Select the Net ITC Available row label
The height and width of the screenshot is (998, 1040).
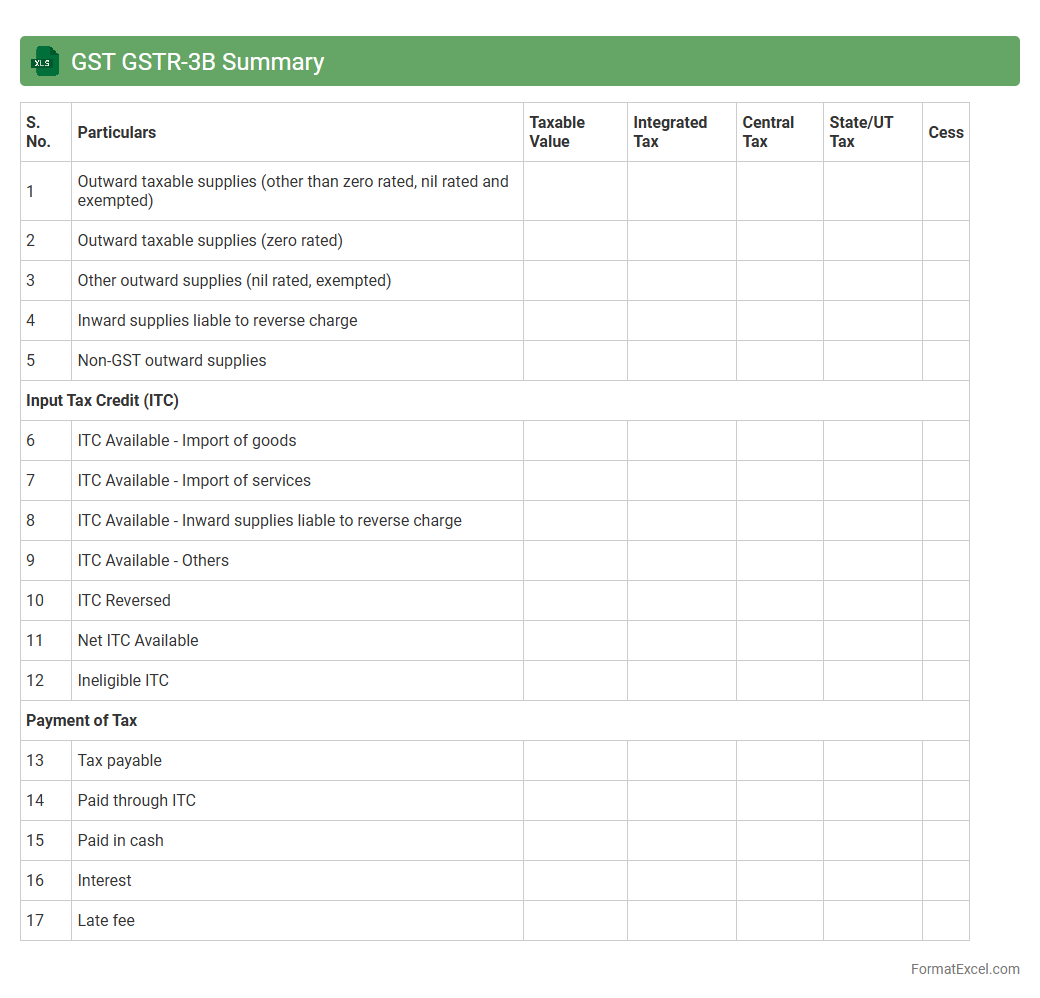tap(138, 641)
